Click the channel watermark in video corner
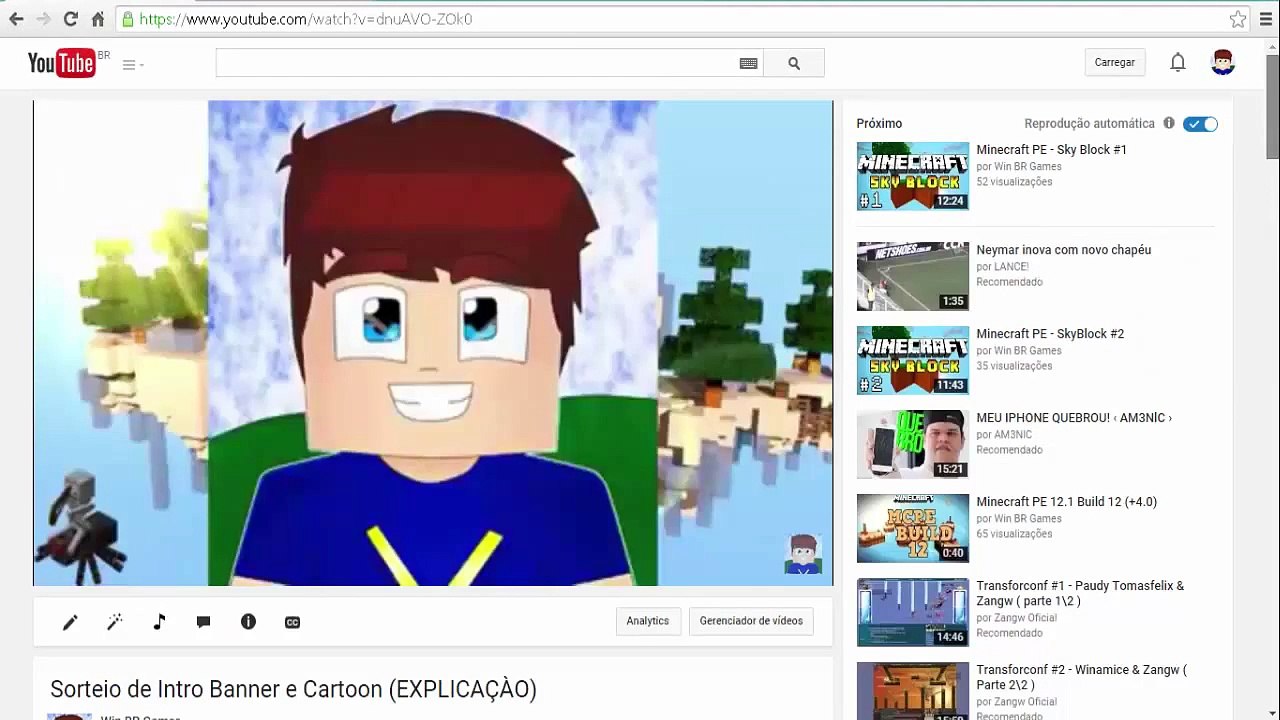The height and width of the screenshot is (720, 1280). (803, 554)
